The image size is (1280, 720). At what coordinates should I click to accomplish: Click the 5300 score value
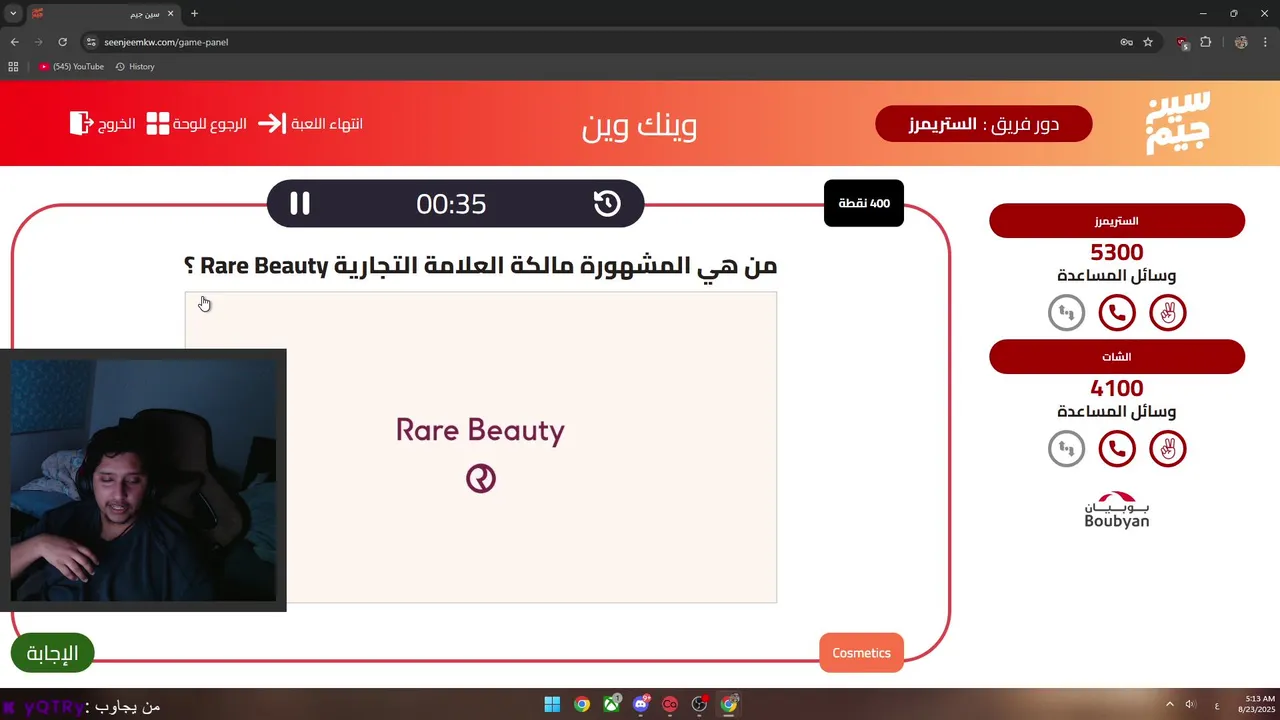pos(1117,252)
